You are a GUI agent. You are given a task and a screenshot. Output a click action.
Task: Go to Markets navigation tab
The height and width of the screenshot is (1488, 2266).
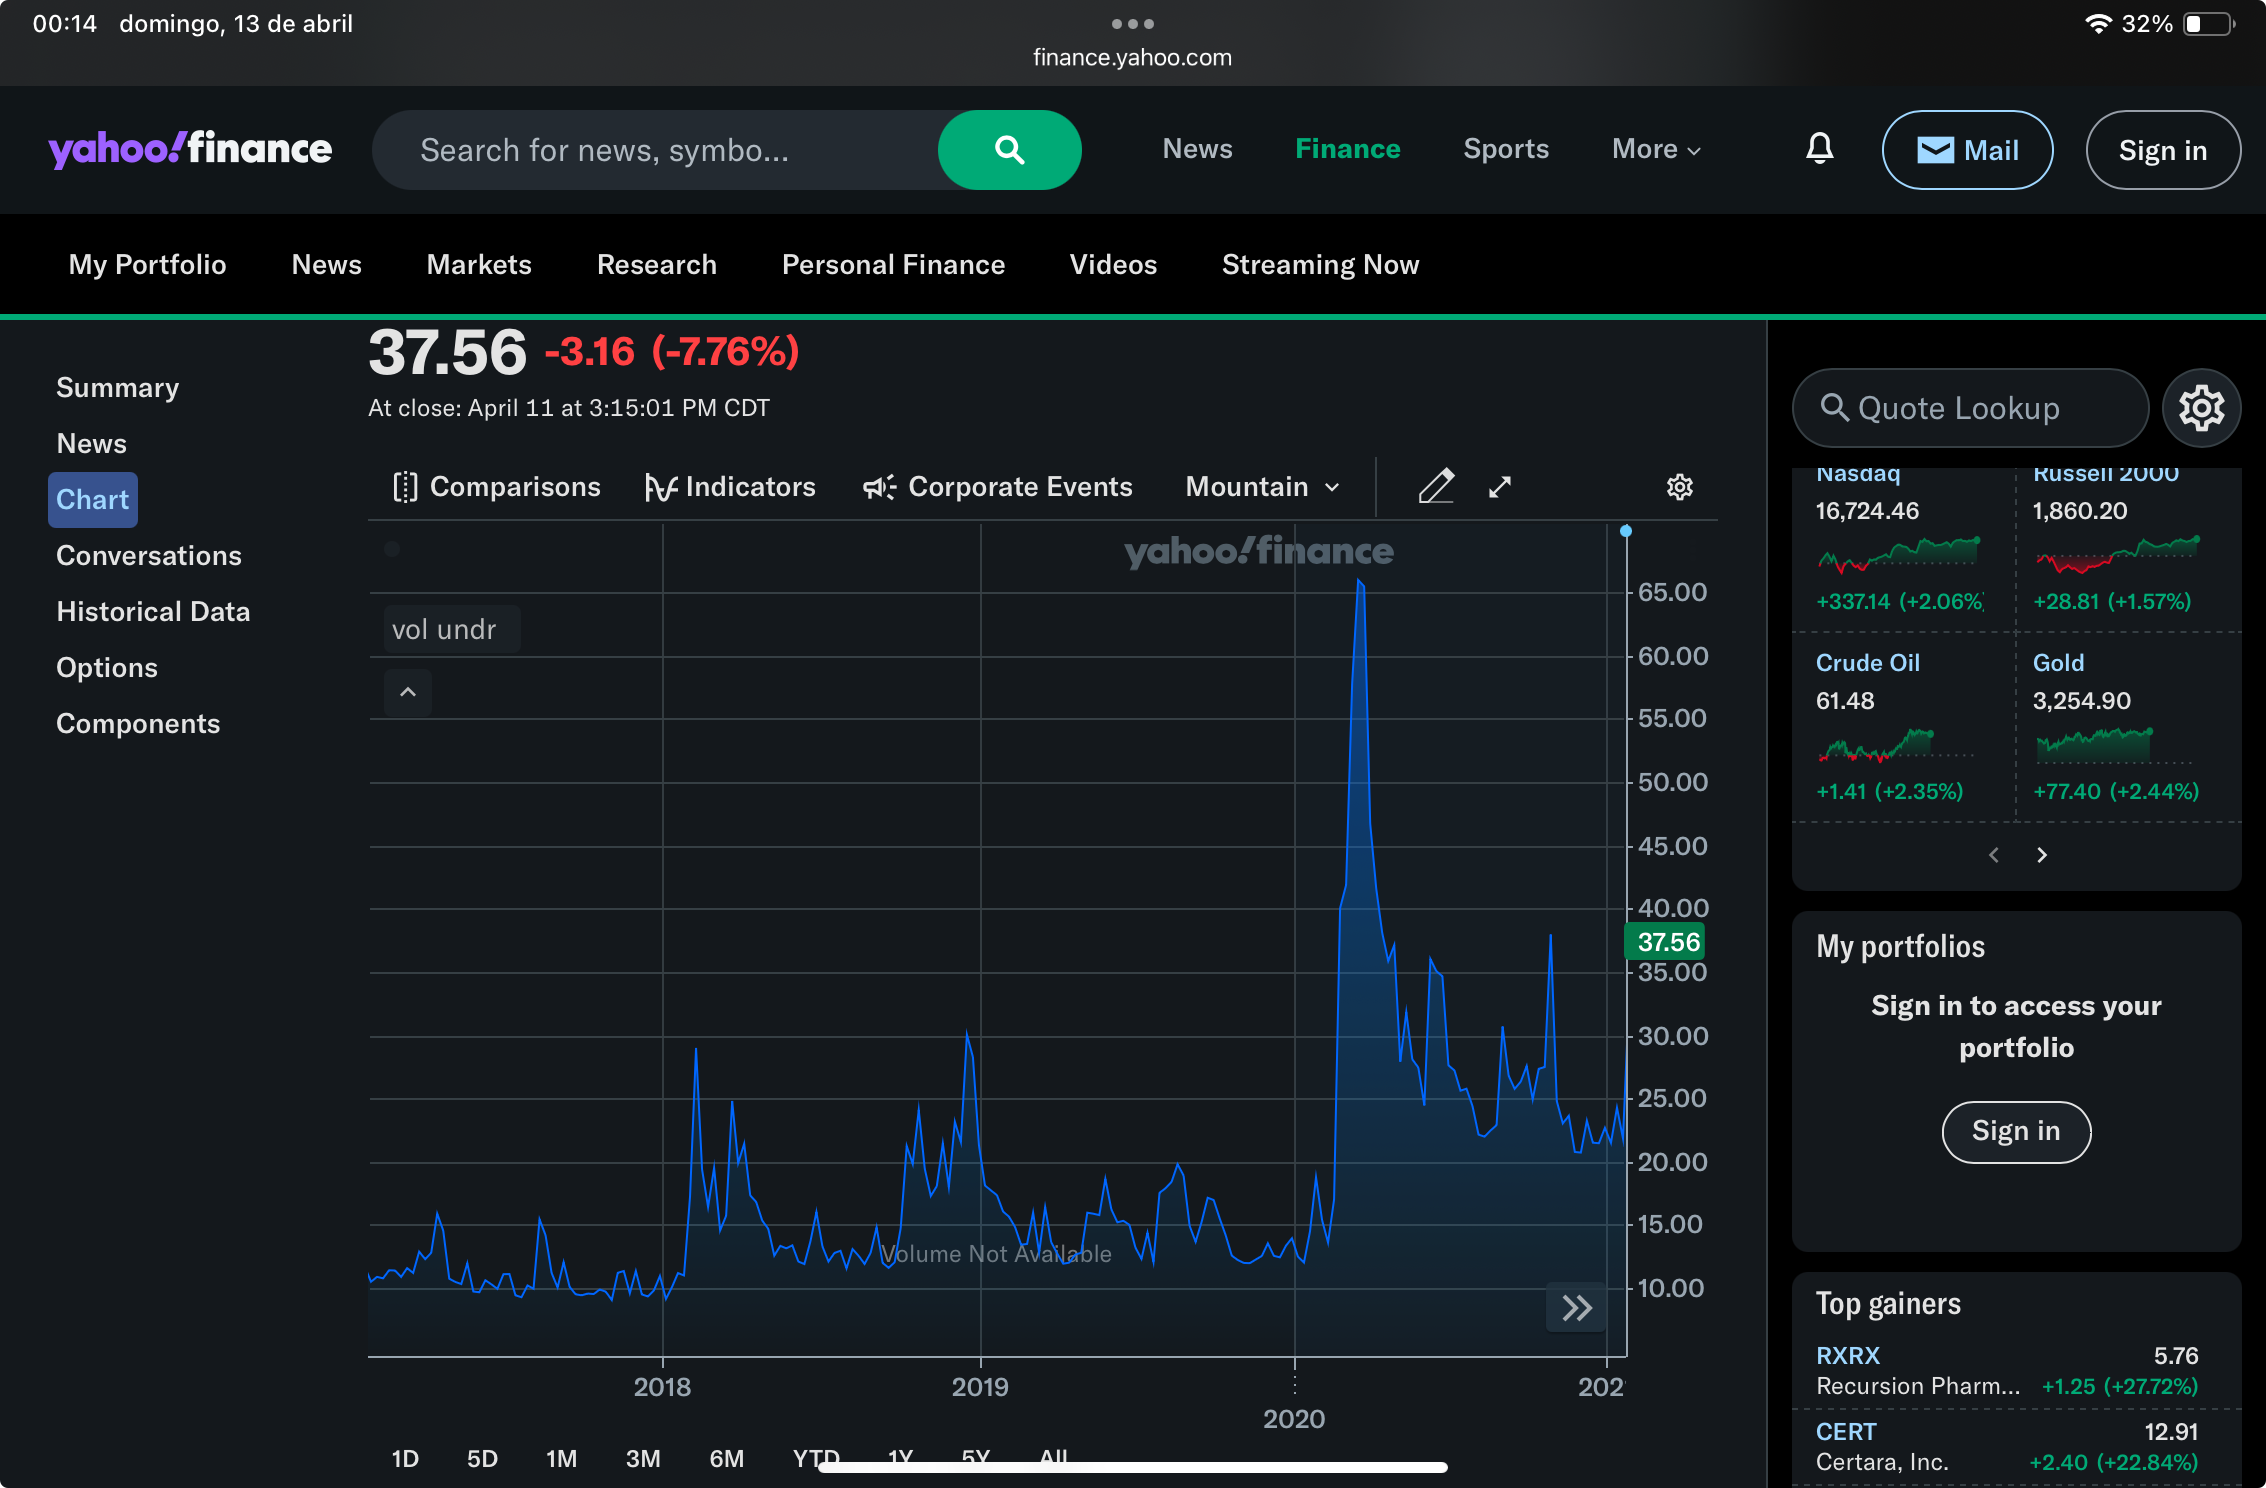click(x=479, y=265)
